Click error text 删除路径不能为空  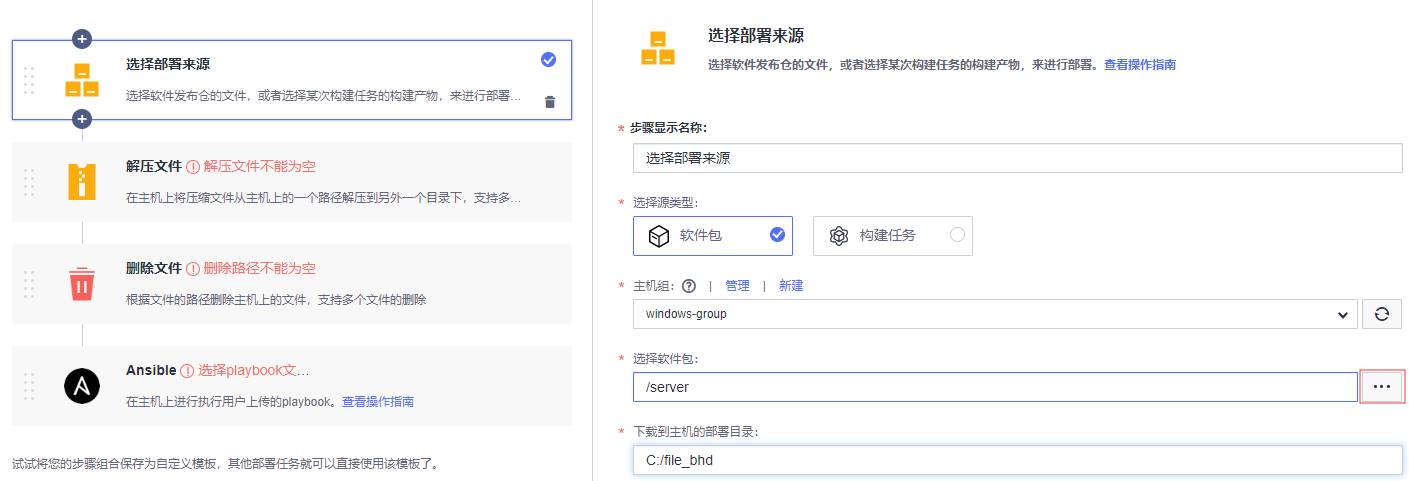(x=259, y=269)
